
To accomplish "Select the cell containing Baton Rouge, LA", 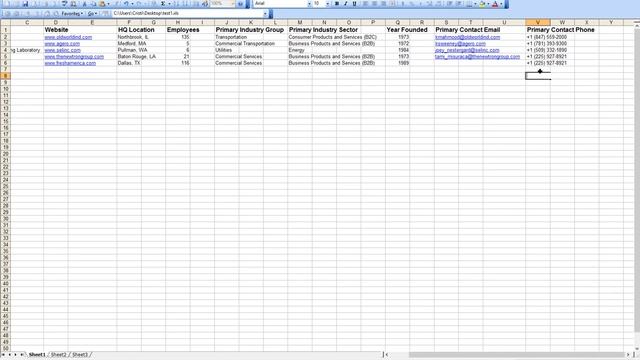I will tap(137, 57).
